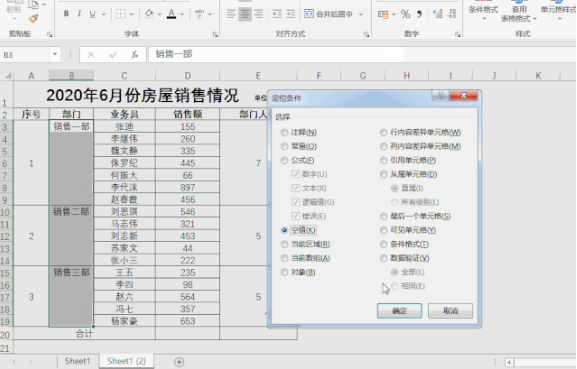This screenshot has width=577, height=369.
Task: Click cell containing 张迪
Action: (x=124, y=127)
